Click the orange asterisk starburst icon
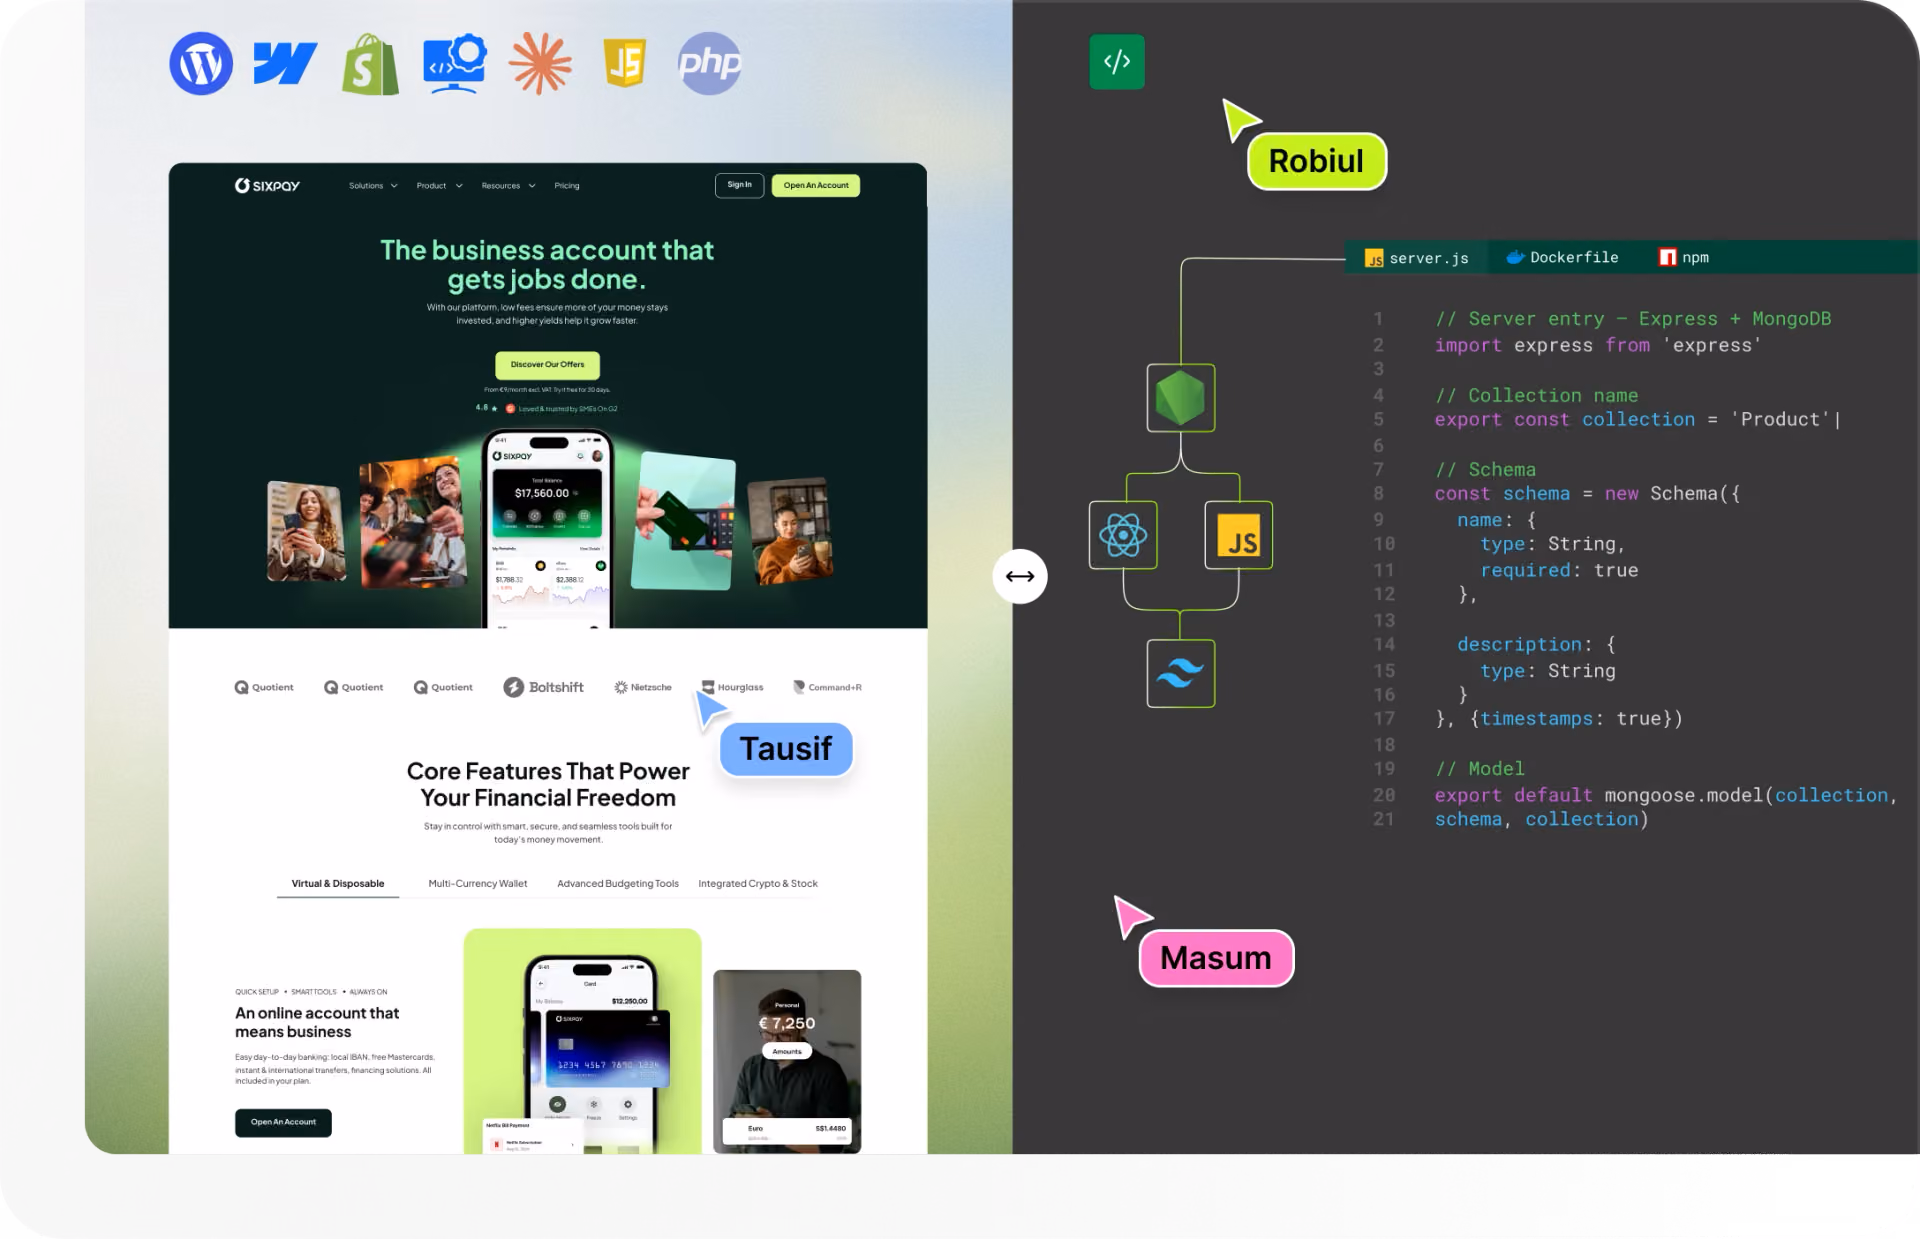The width and height of the screenshot is (1920, 1239). click(x=540, y=64)
